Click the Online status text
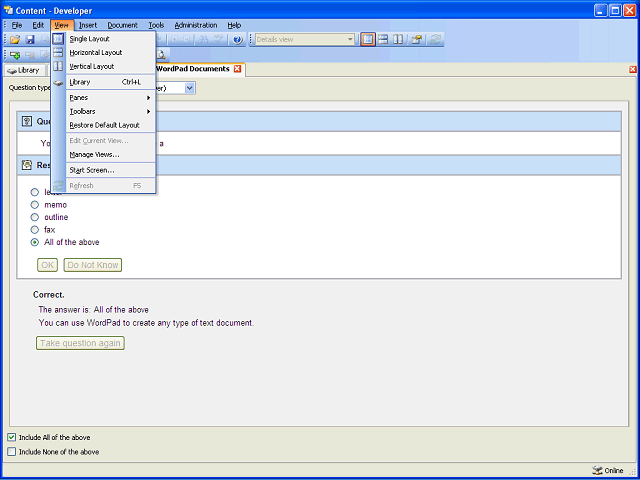The image size is (640, 480). click(x=614, y=471)
